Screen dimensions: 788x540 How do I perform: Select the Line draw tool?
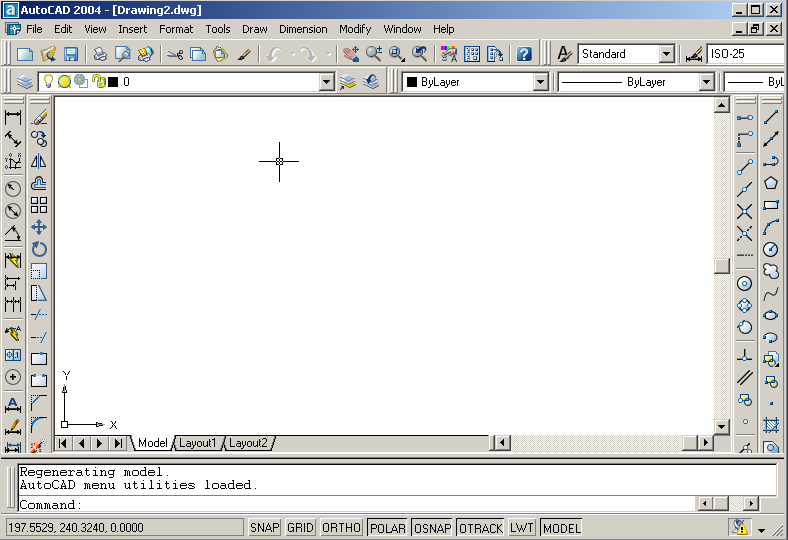[771, 117]
